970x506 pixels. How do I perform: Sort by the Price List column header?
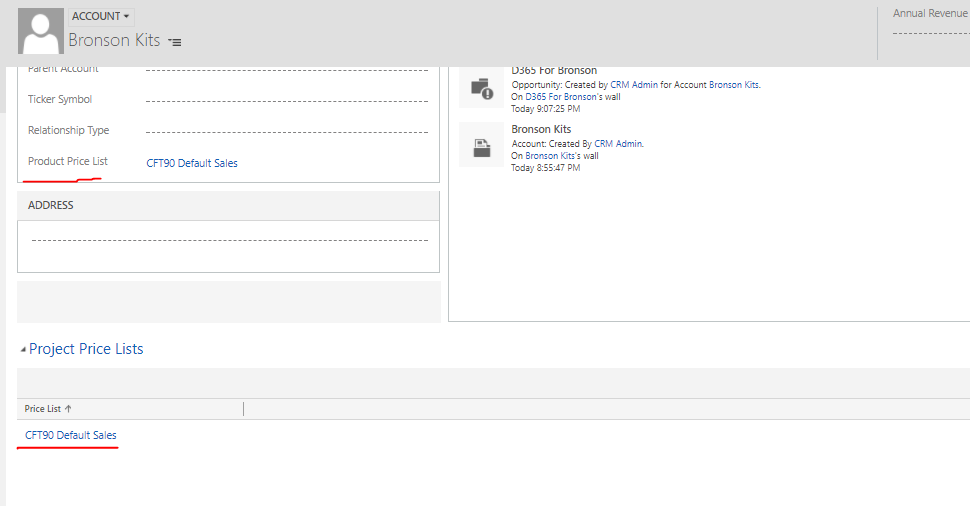coord(48,409)
